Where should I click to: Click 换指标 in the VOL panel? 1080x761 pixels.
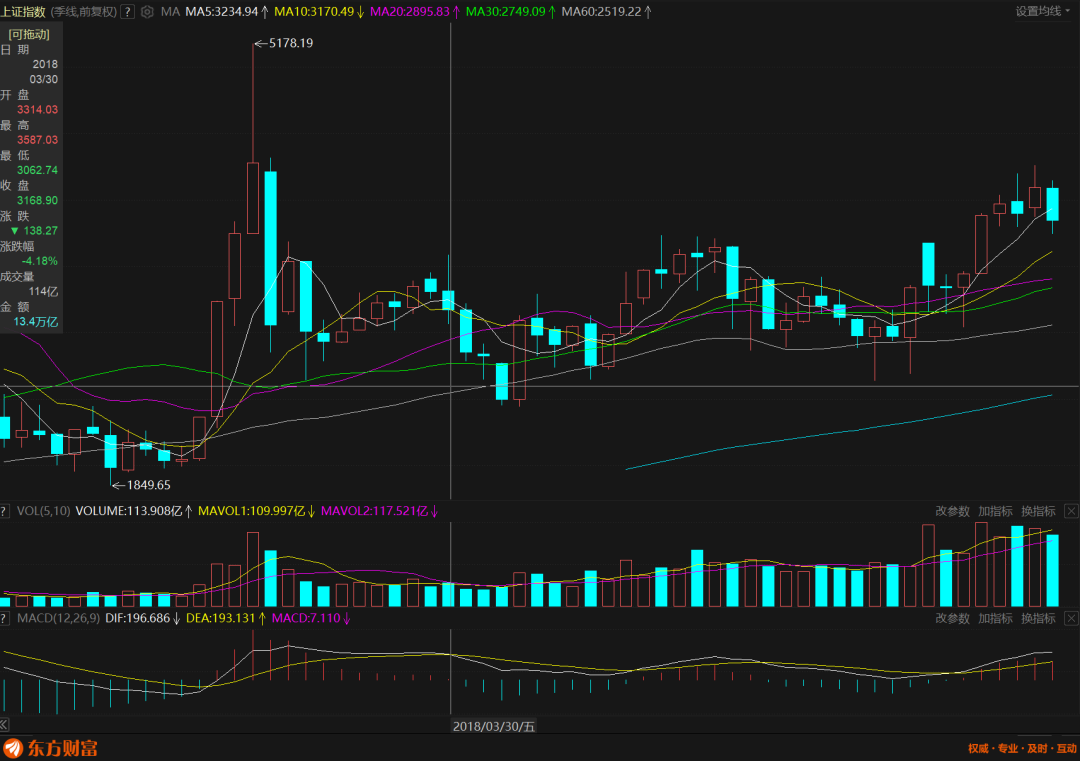1038,511
